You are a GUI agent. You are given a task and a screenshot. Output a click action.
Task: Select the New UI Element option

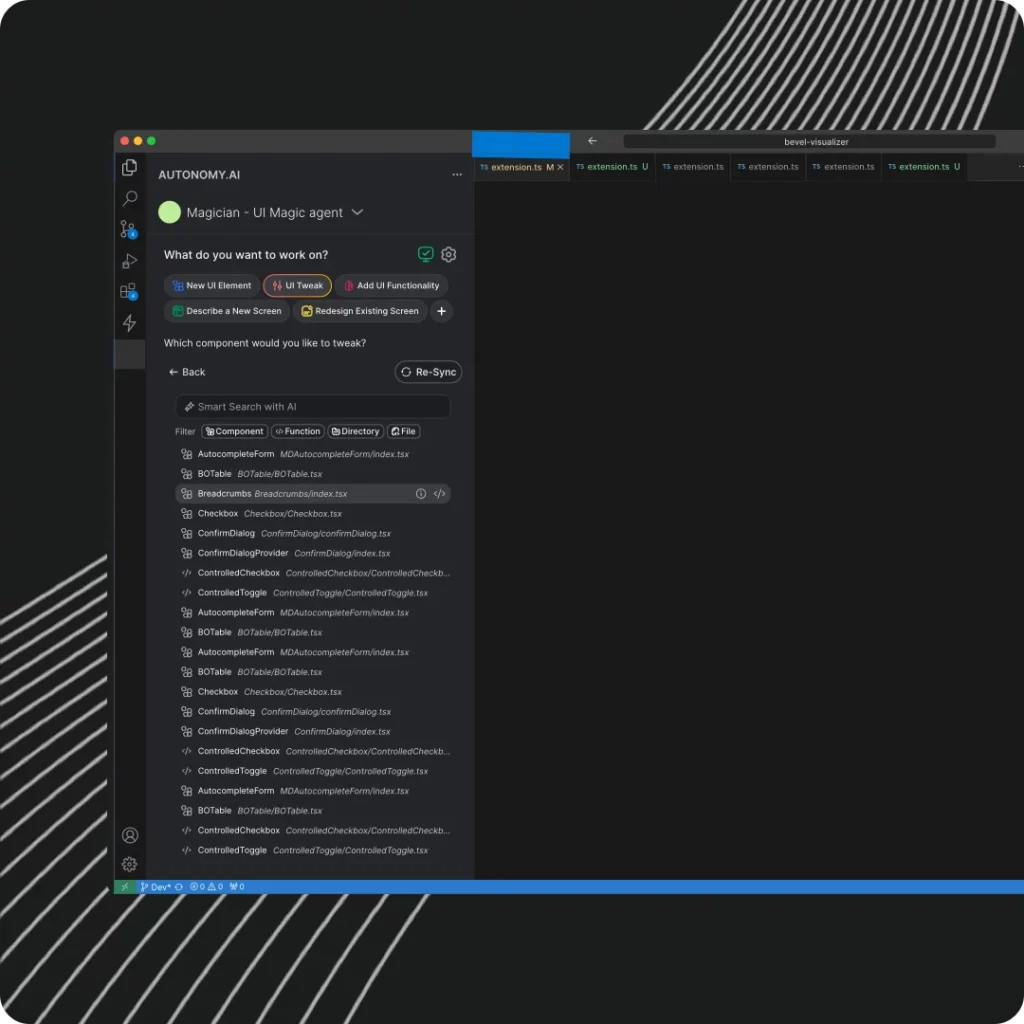pos(212,286)
